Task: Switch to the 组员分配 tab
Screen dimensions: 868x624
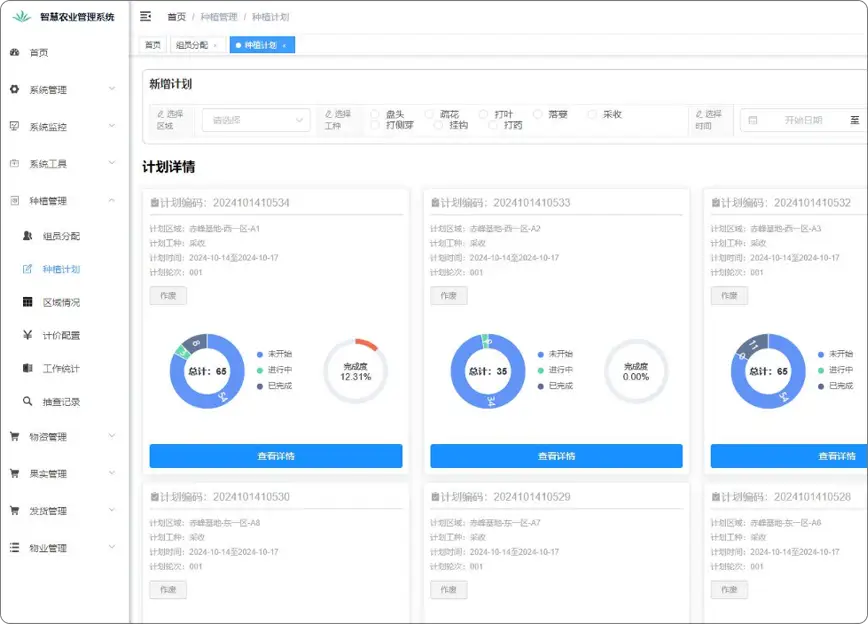Action: pyautogui.click(x=192, y=45)
